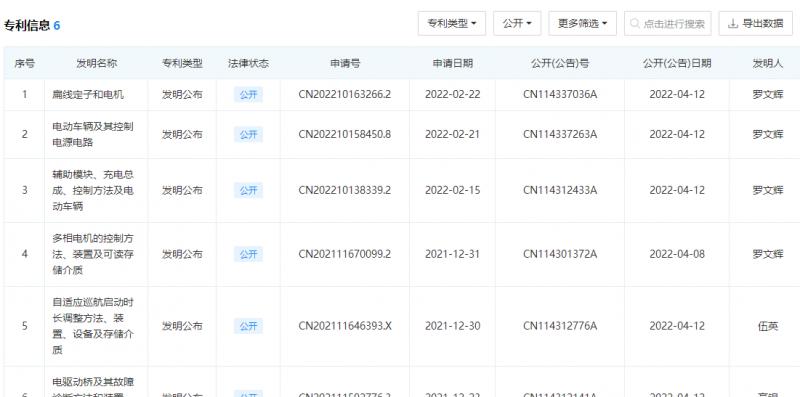Viewport: 800px width, 397px height.
Task: Click publication number CN114301372A
Action: [x=560, y=254]
